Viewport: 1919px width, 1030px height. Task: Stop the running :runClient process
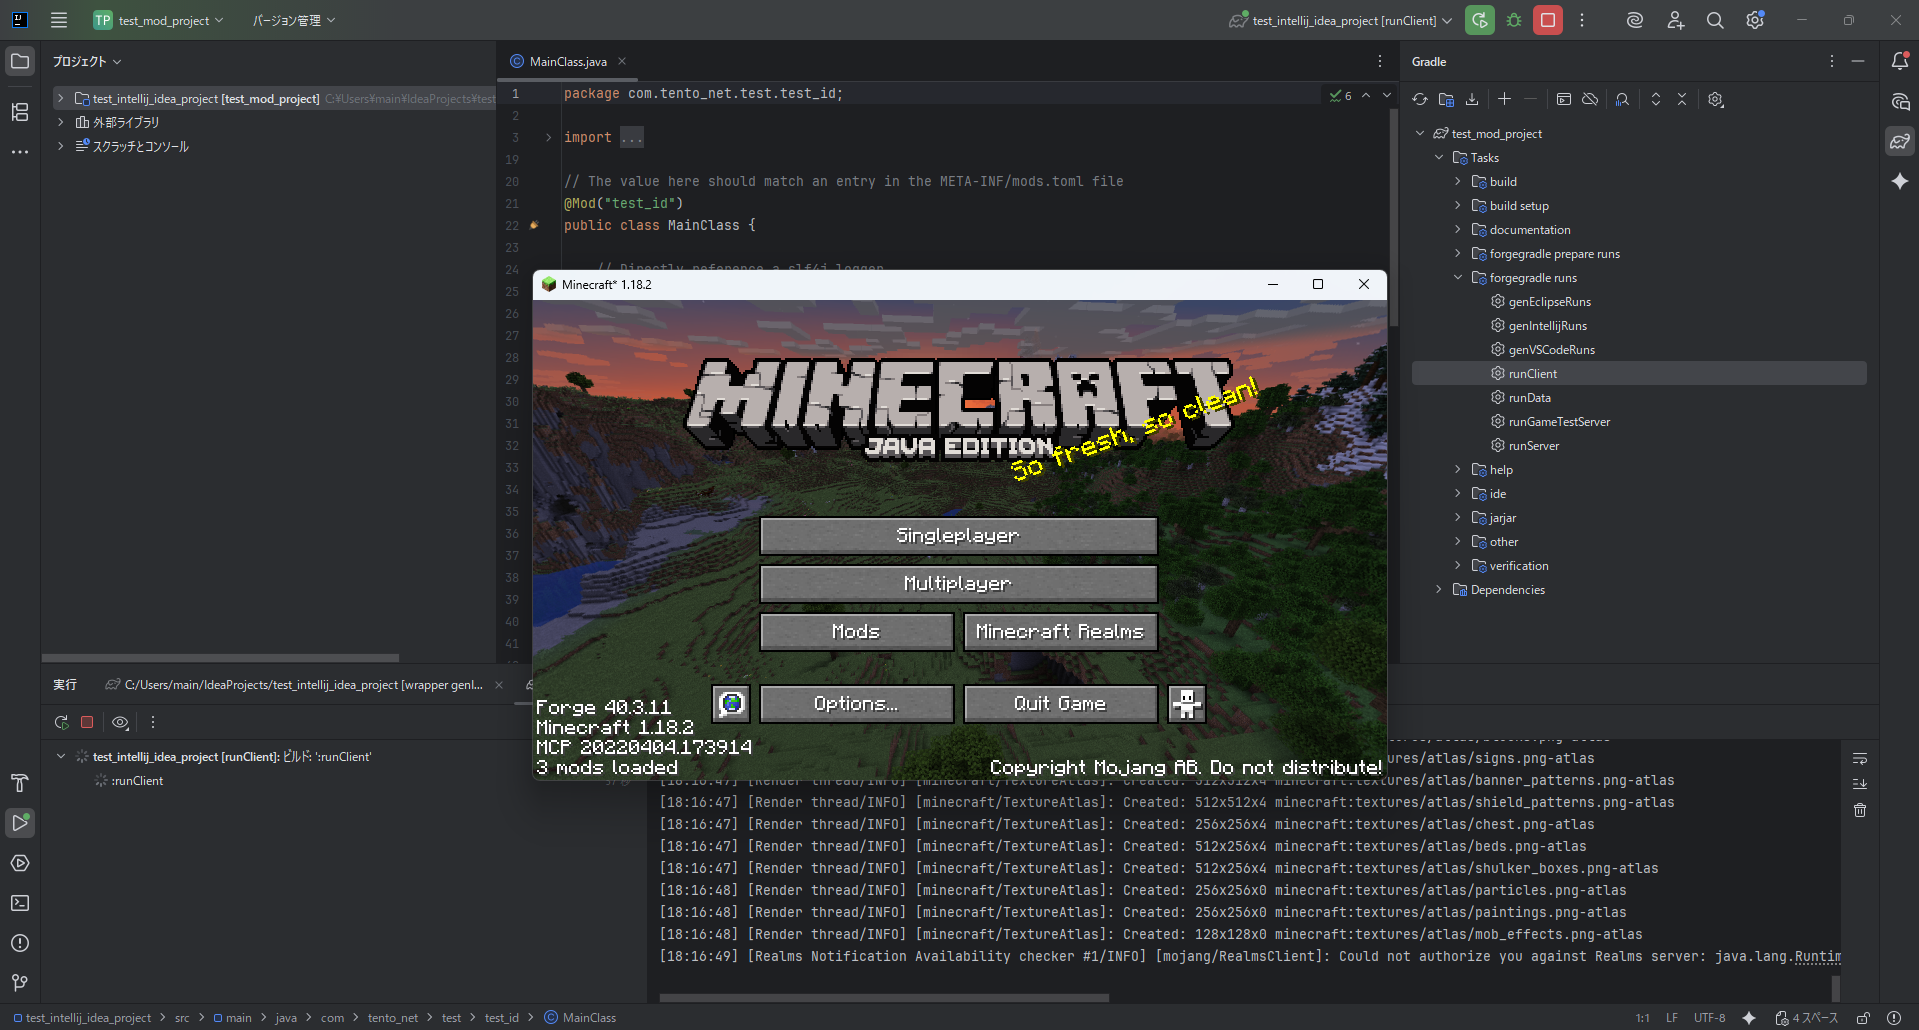point(87,721)
